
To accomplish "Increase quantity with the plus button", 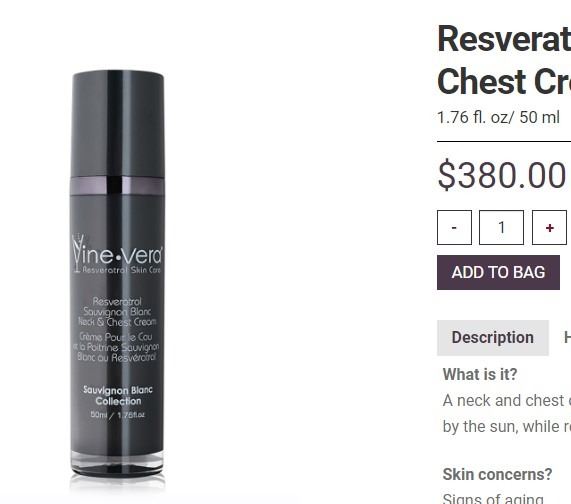I will point(550,227).
